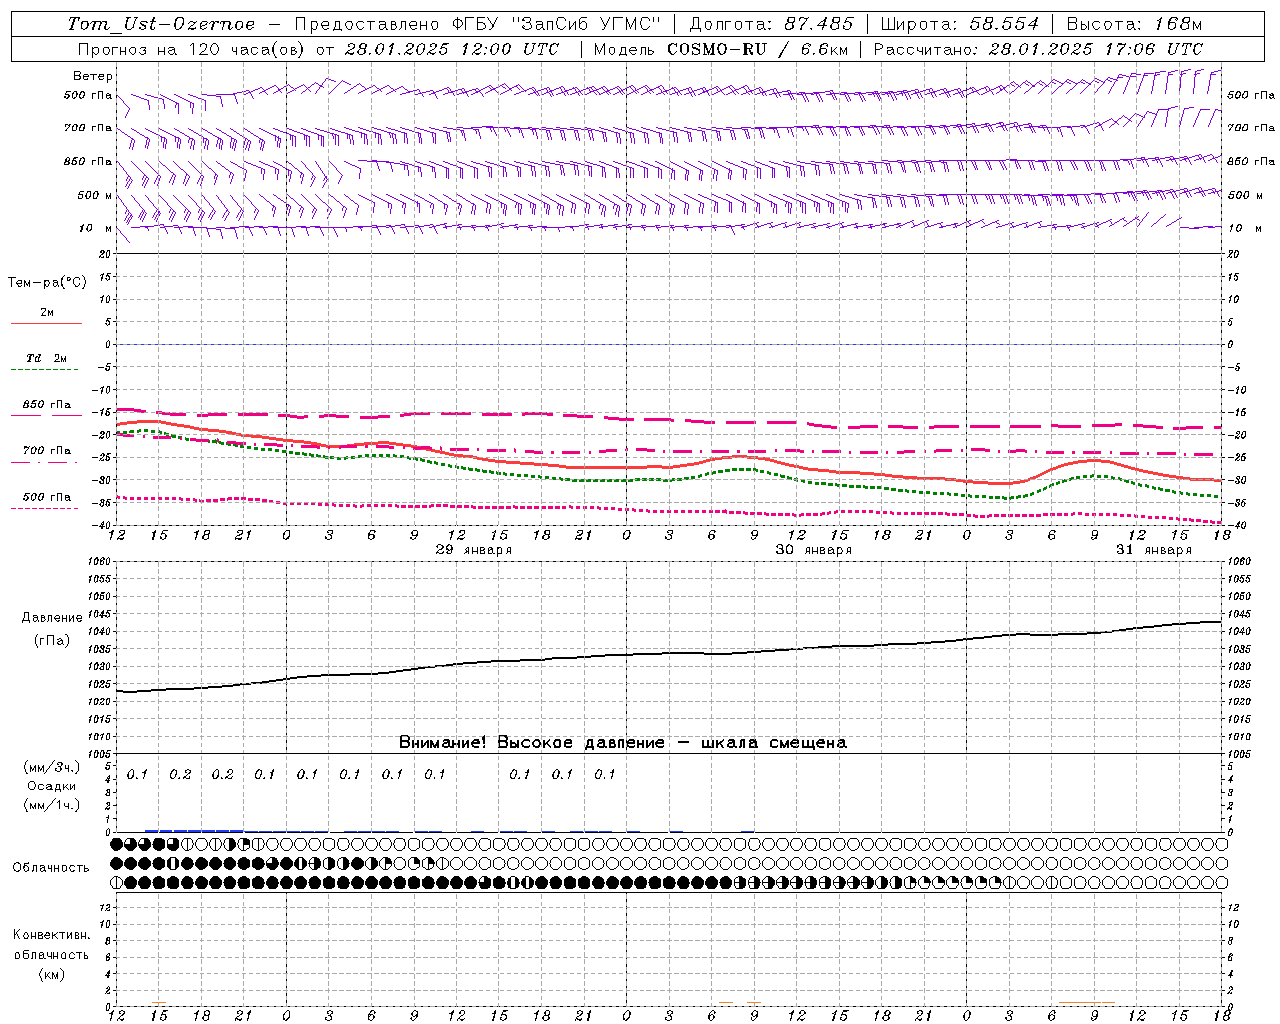Viewport: 1280px width, 1024px height.
Task: Select Рассчитано: 28.01.2025 17:06 UTC timestamp
Action: click(1038, 49)
